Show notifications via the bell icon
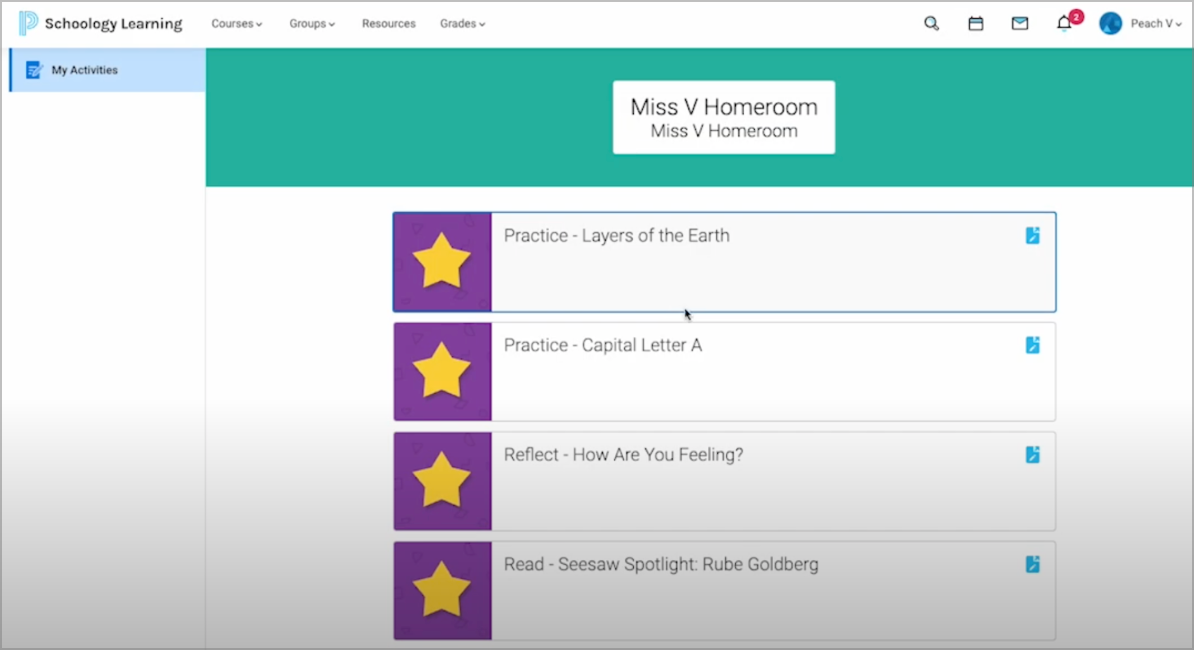 click(1064, 24)
